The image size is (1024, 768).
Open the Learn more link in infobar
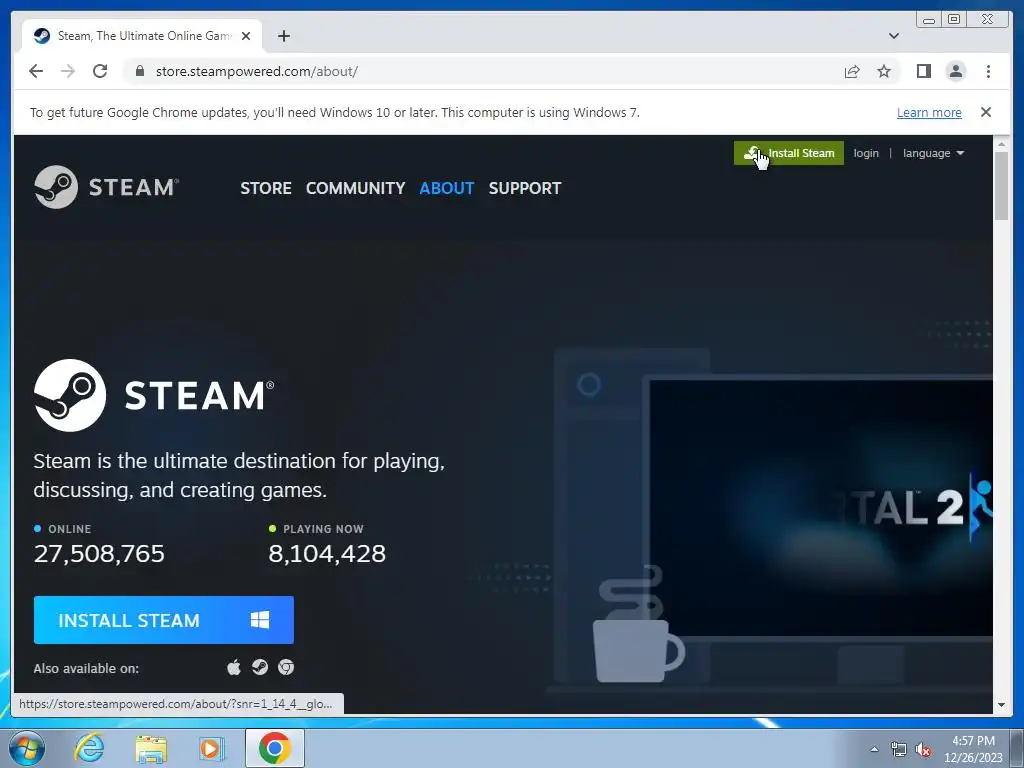[929, 112]
